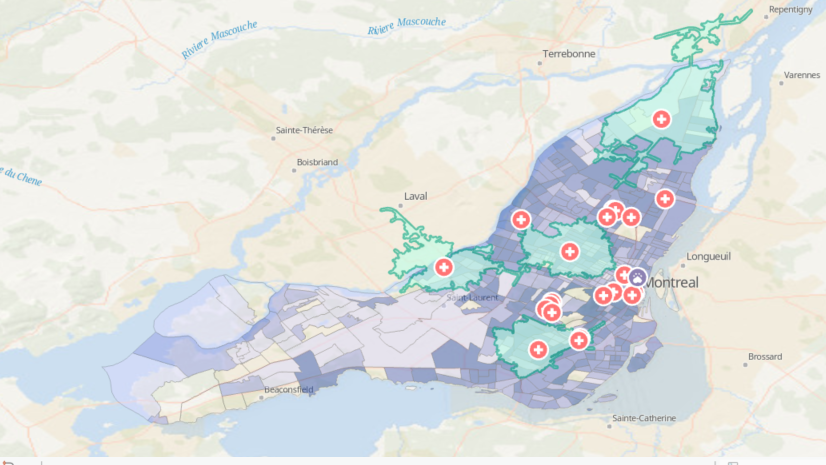Screen dimensions: 826x465
Task: Click westernmost hospital marker in southern green zone
Action: coord(538,349)
